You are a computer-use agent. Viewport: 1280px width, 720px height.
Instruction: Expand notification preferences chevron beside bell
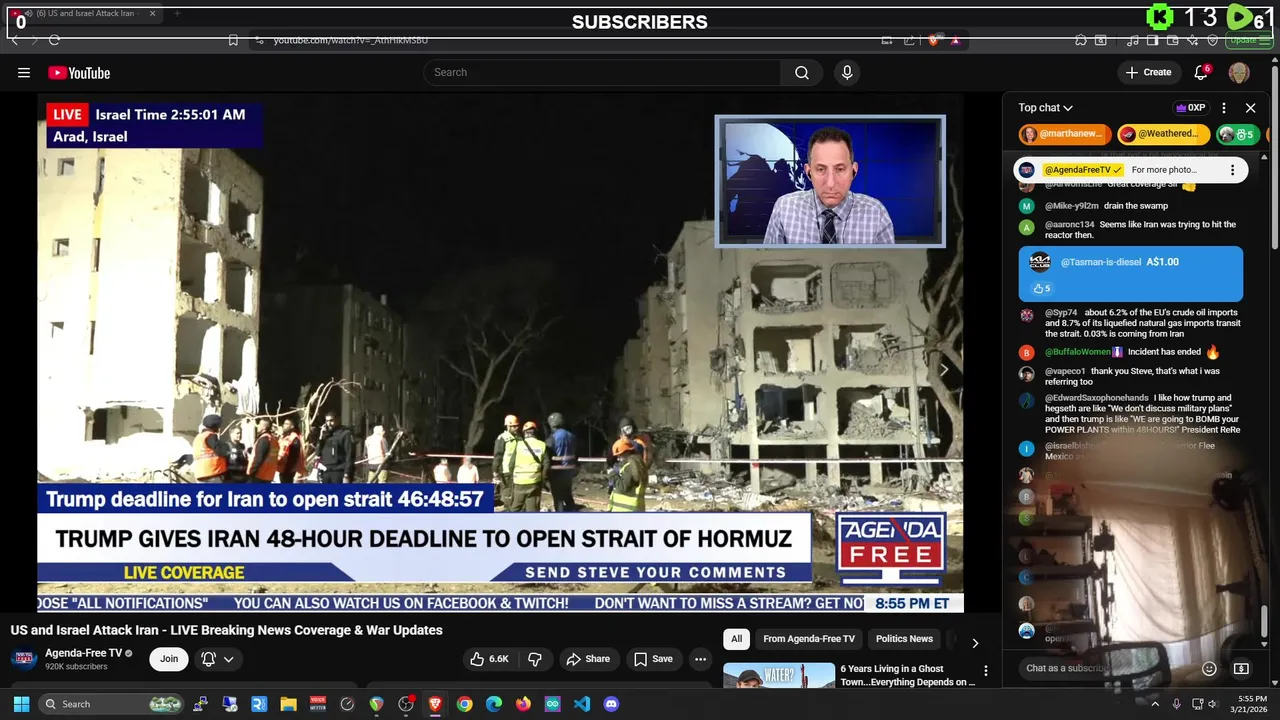229,659
